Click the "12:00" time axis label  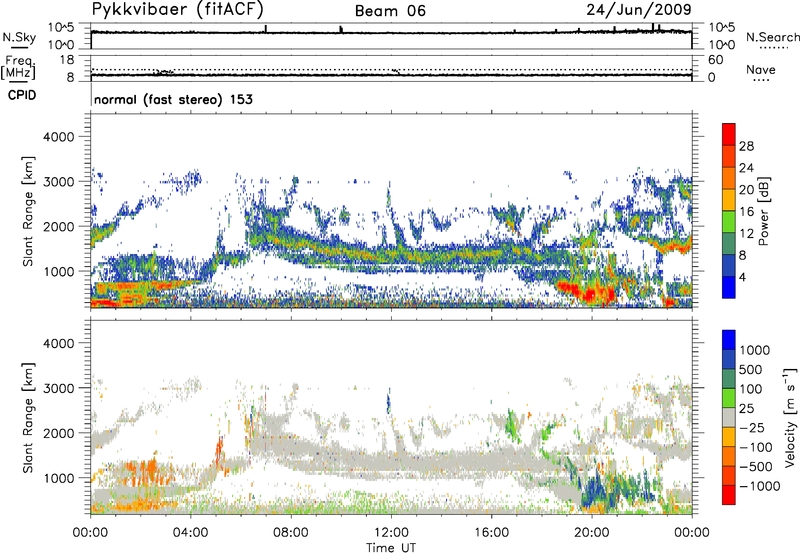pyautogui.click(x=391, y=533)
